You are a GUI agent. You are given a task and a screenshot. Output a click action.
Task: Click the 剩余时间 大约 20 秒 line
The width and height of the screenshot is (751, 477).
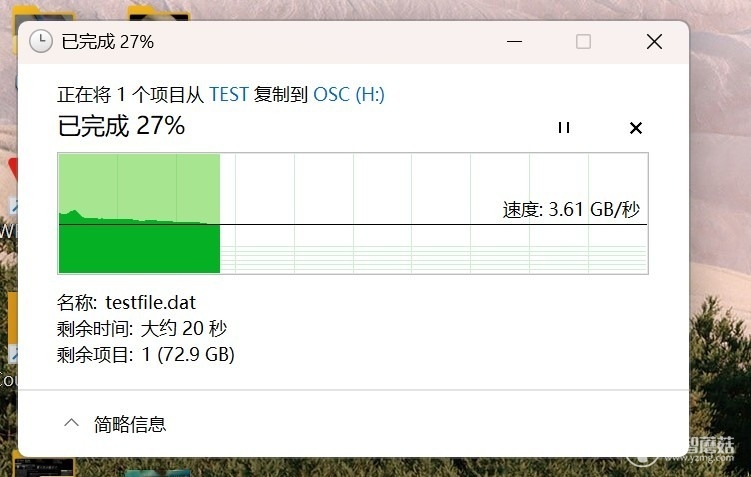(142, 329)
